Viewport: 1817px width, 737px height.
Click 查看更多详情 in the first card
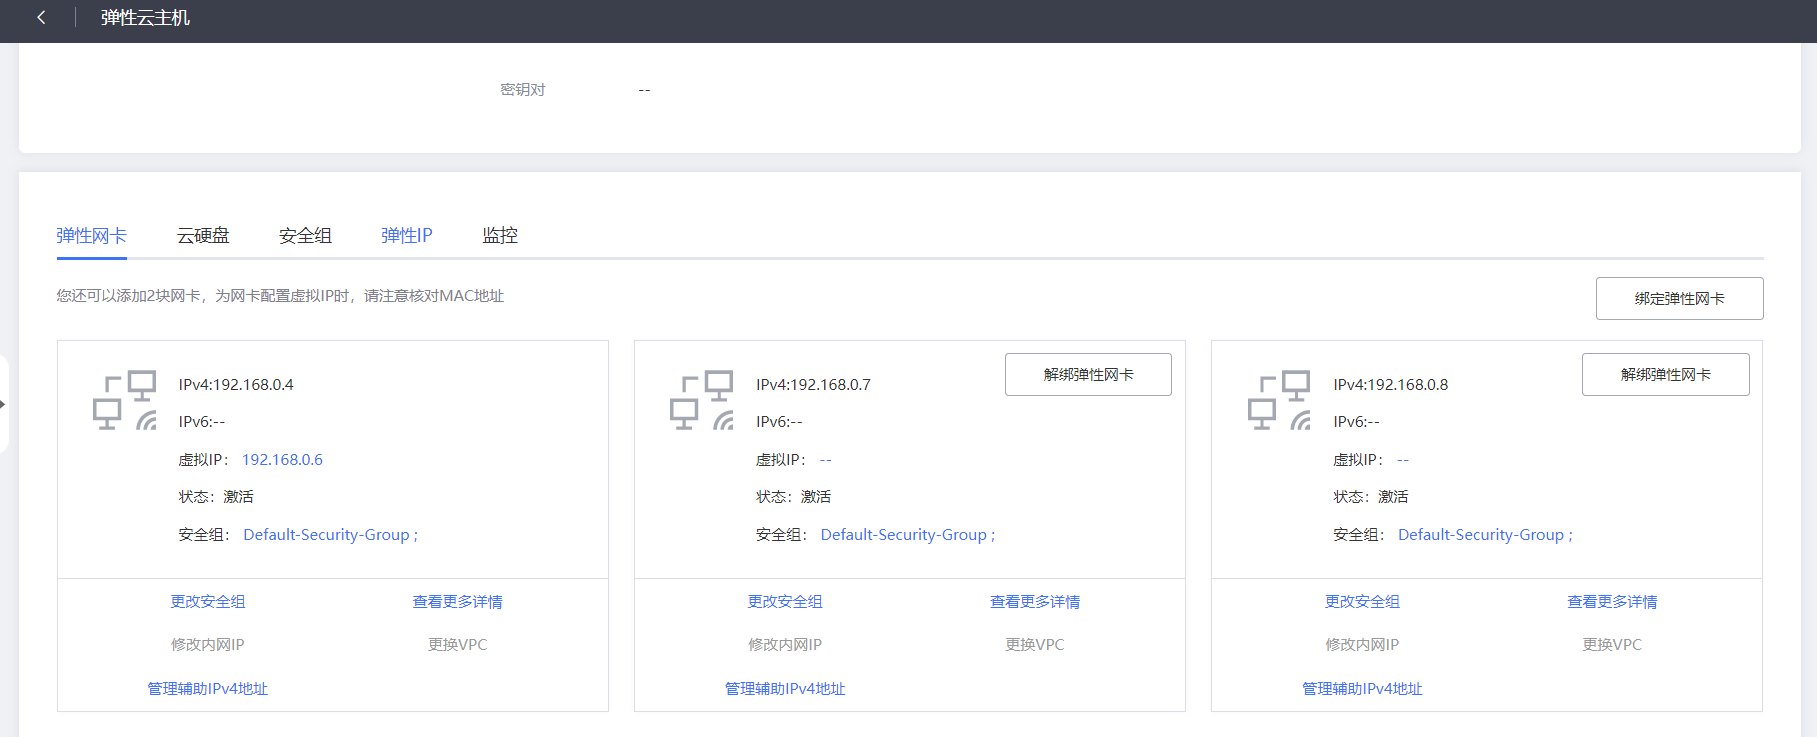pos(457,602)
